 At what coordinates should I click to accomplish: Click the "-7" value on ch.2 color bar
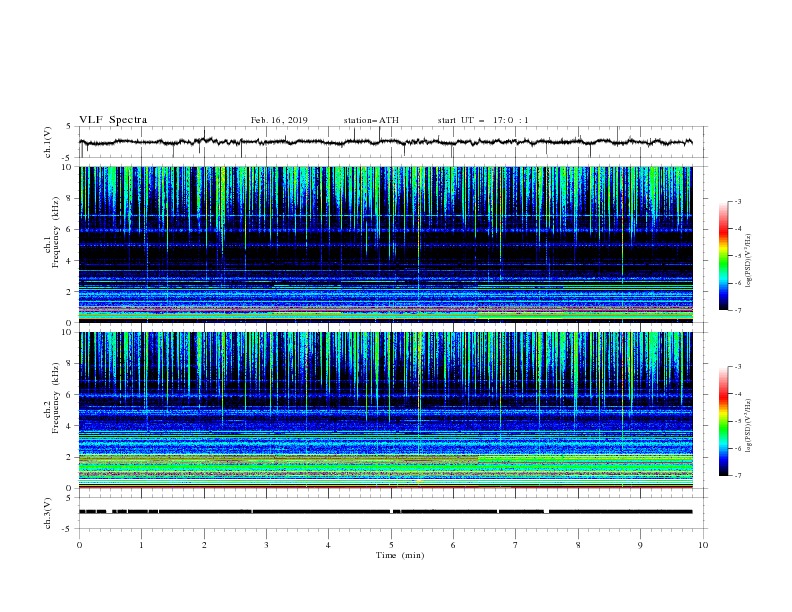tap(737, 475)
